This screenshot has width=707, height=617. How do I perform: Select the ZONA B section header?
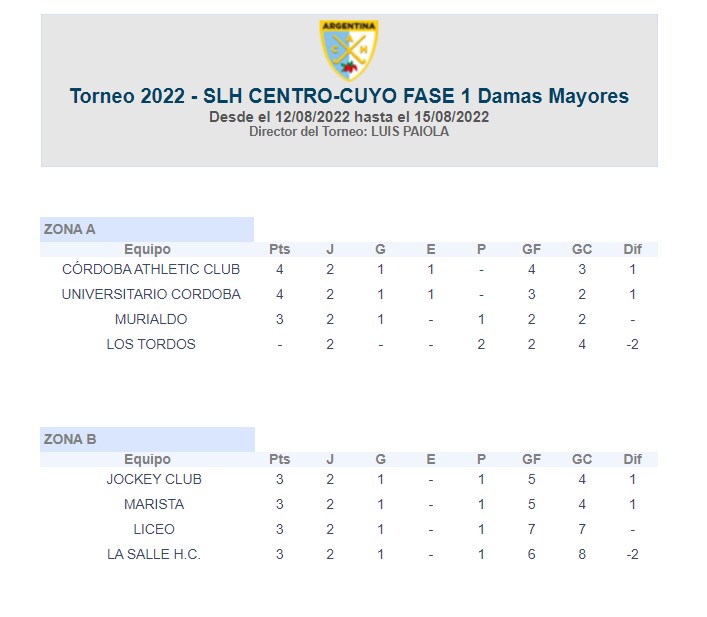tap(147, 439)
